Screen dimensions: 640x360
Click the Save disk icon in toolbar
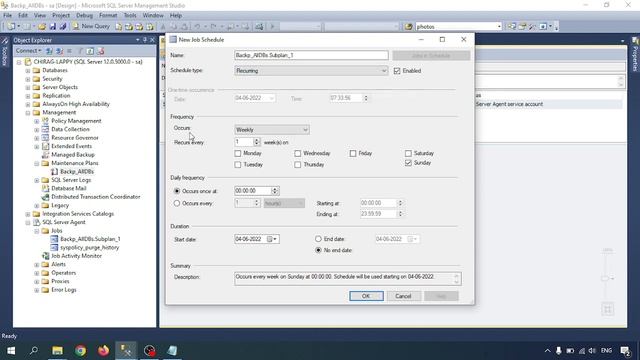53,27
